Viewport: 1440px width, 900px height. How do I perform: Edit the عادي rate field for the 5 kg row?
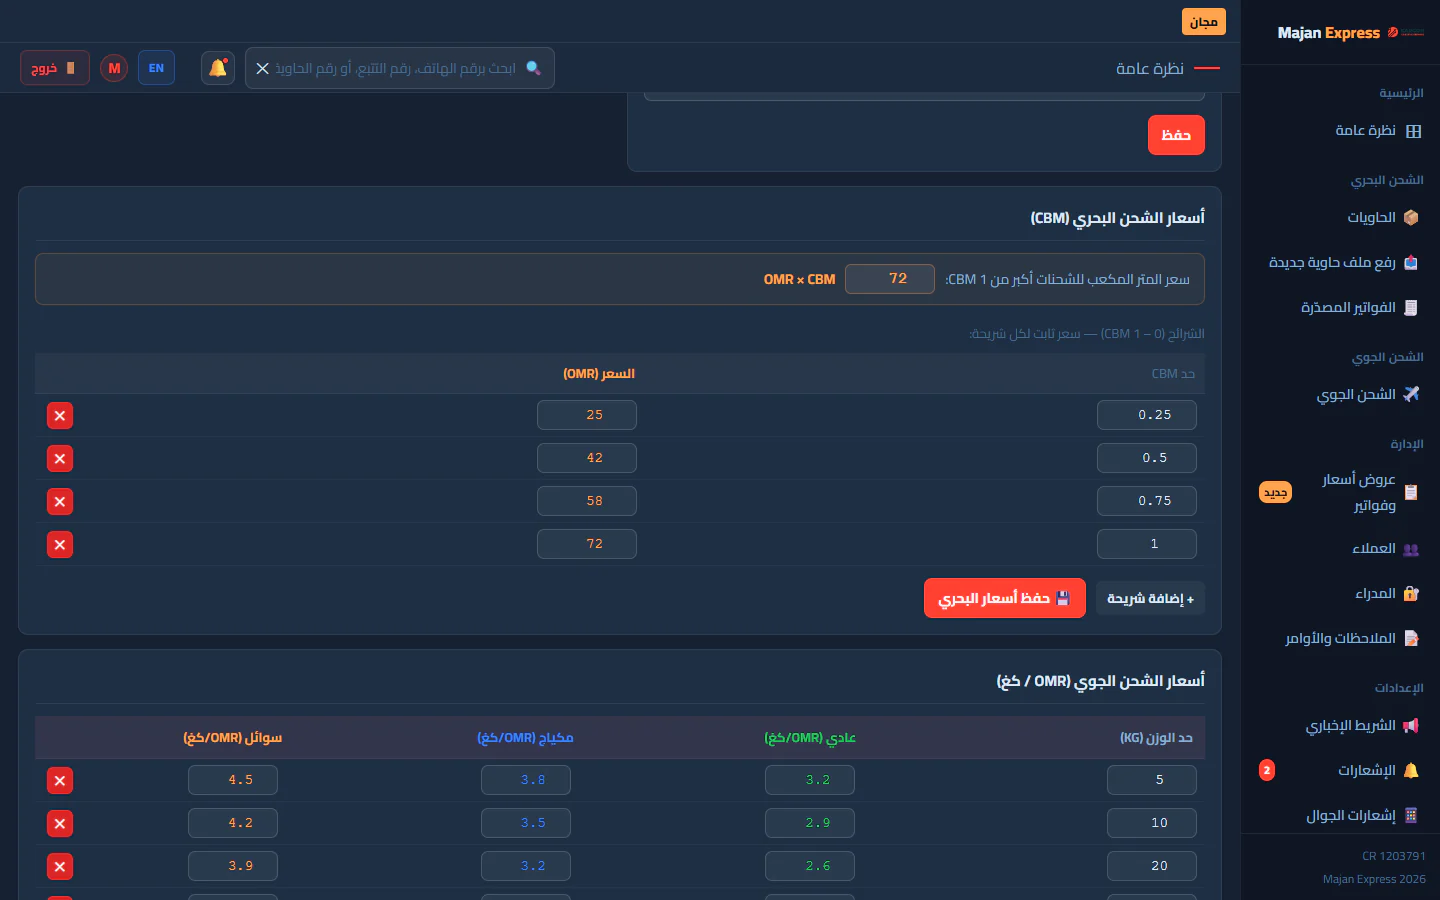pos(810,780)
